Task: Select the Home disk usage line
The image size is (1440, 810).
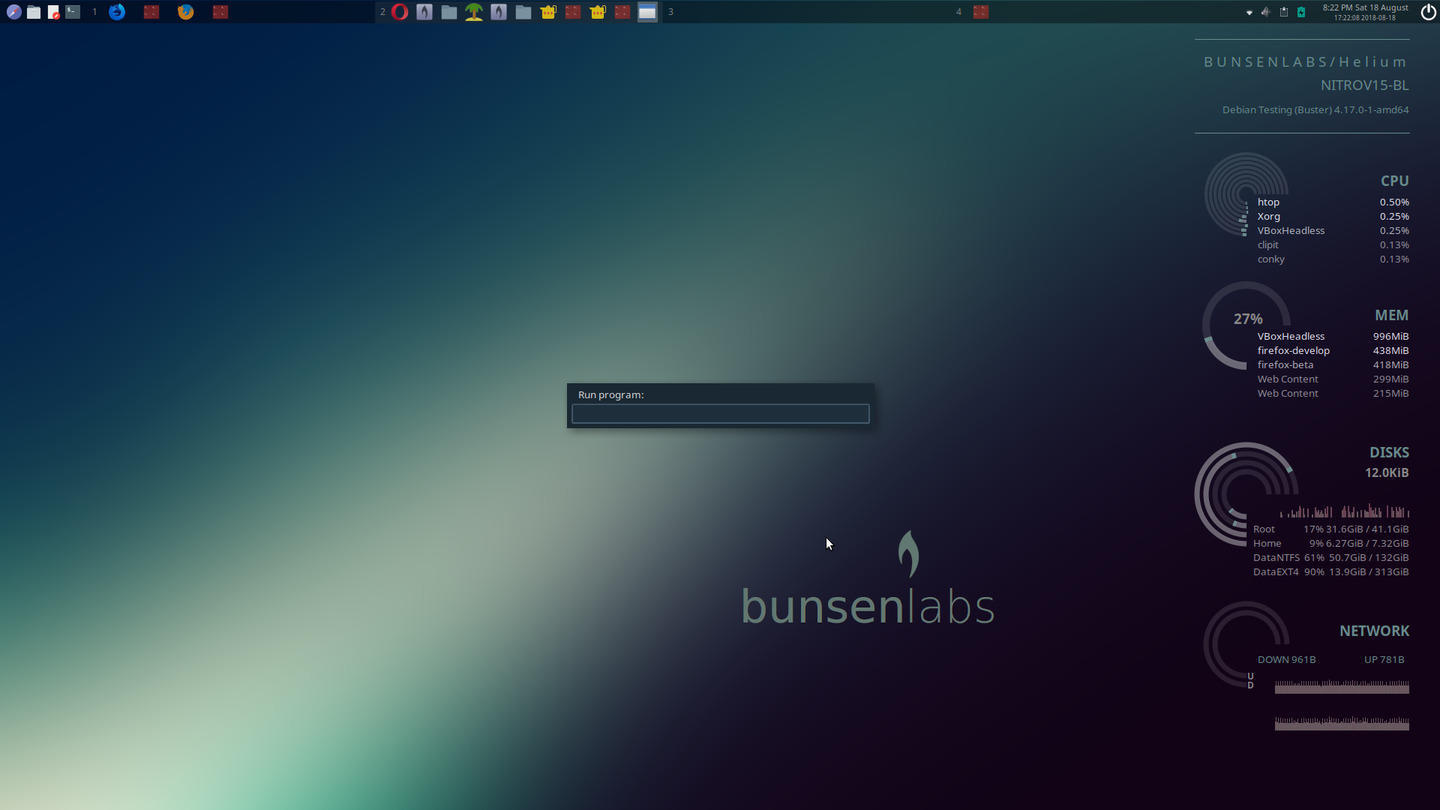Action: click(1331, 543)
